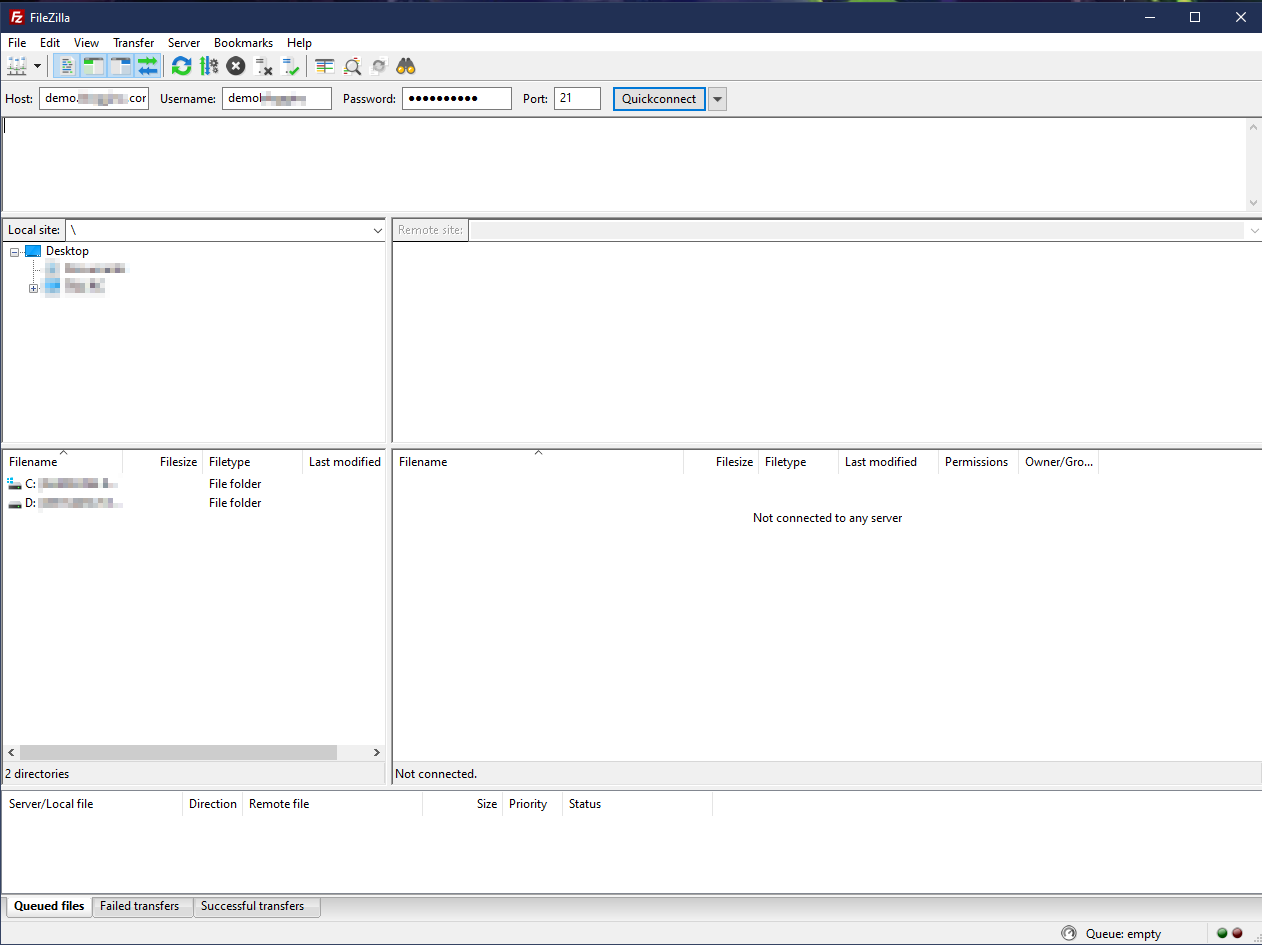Click the Direction queue column header
1262x945 pixels.
click(213, 804)
